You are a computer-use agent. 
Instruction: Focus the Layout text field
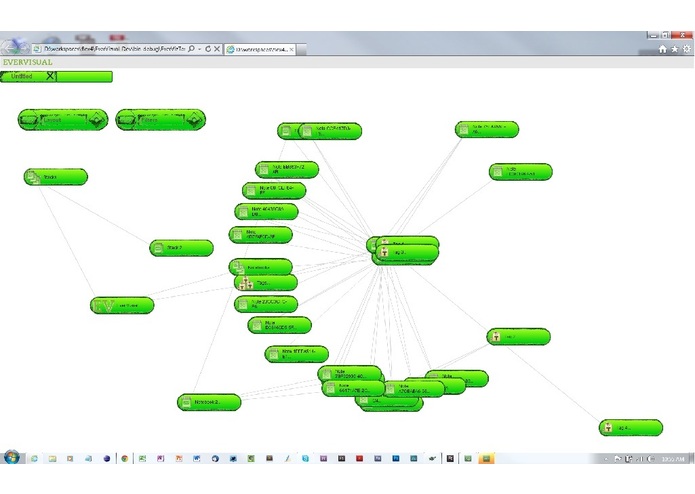pos(63,120)
